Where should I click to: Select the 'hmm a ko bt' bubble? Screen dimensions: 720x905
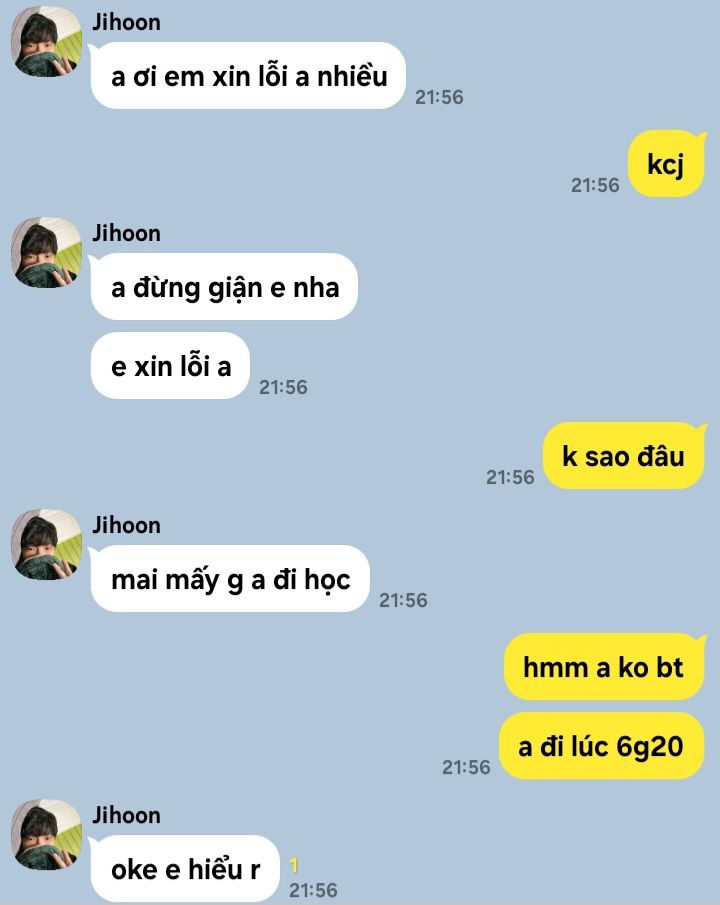[604, 667]
